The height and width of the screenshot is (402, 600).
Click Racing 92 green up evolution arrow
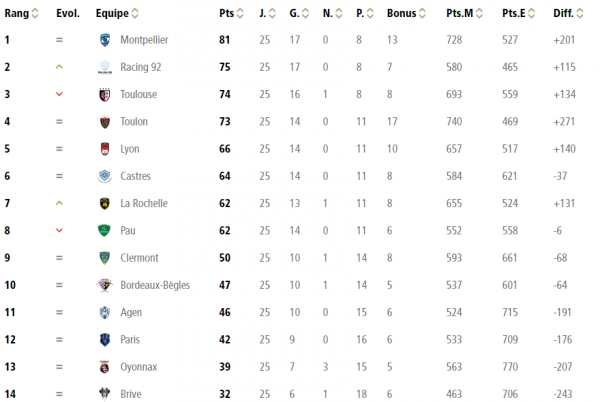(59, 67)
